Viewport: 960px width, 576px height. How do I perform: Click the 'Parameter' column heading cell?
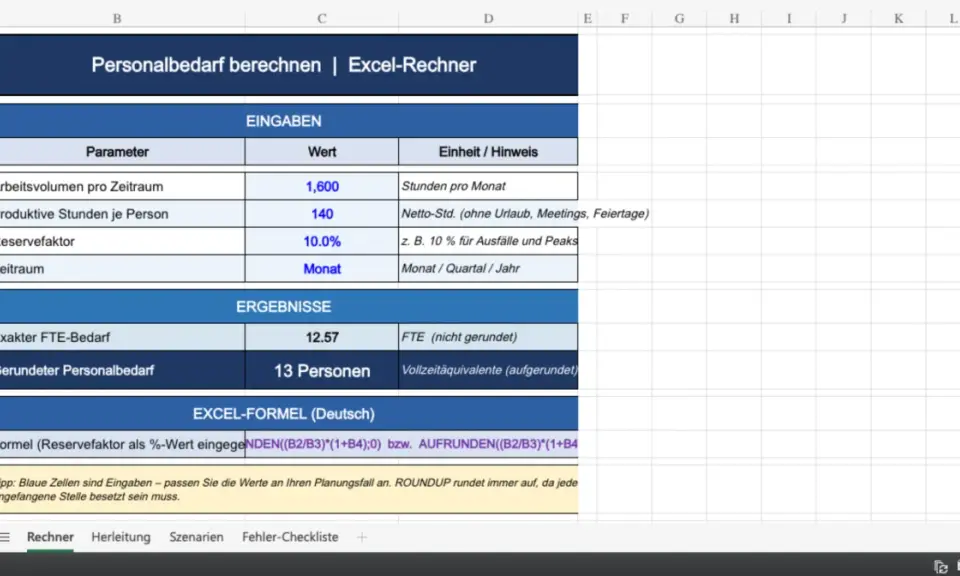coord(122,152)
